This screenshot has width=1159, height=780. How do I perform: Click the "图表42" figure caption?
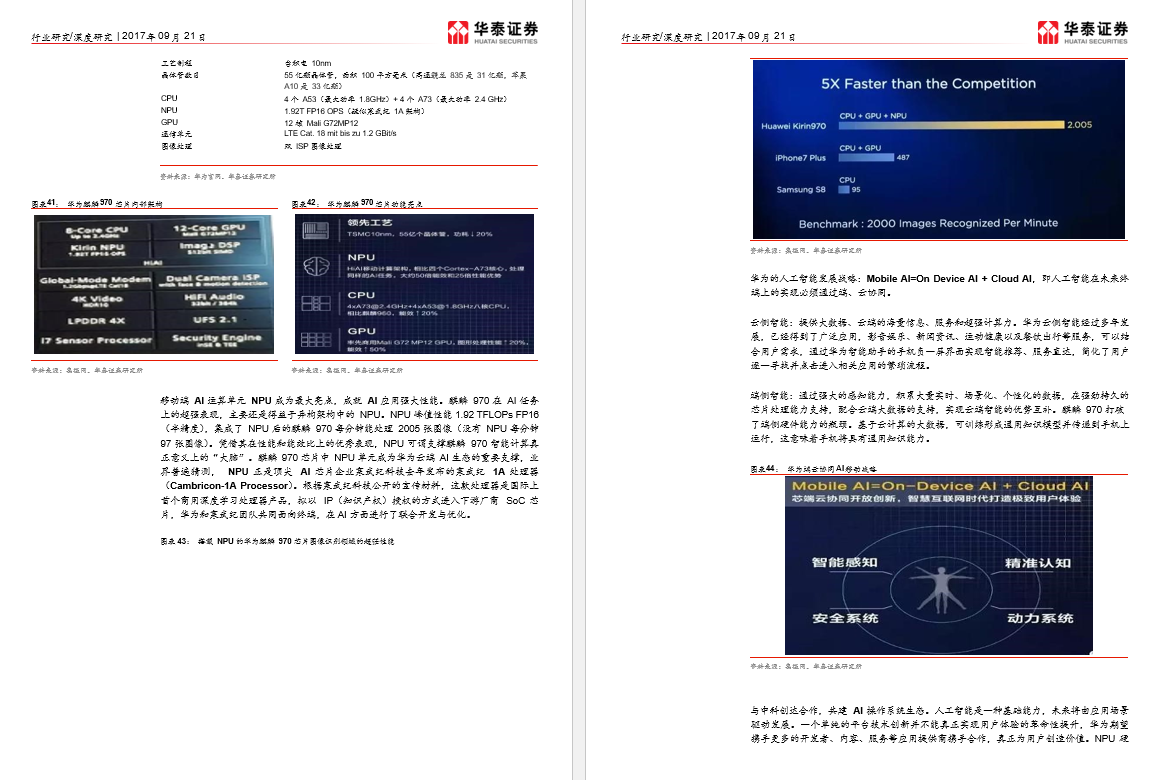point(357,203)
